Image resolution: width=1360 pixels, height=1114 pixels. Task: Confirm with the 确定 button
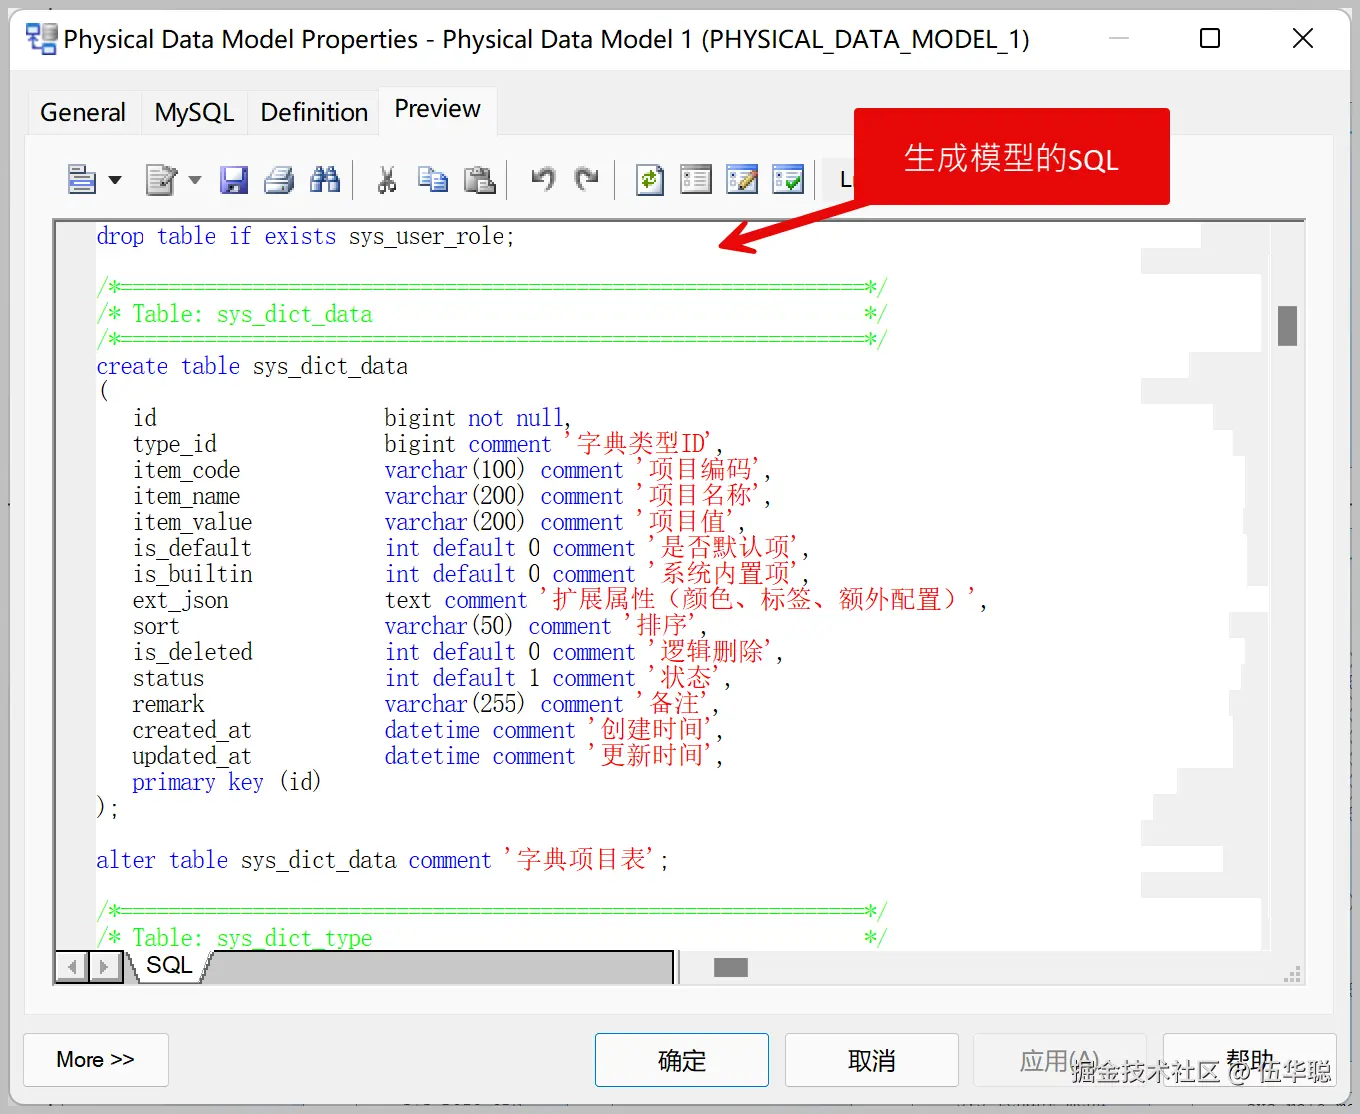(681, 1060)
